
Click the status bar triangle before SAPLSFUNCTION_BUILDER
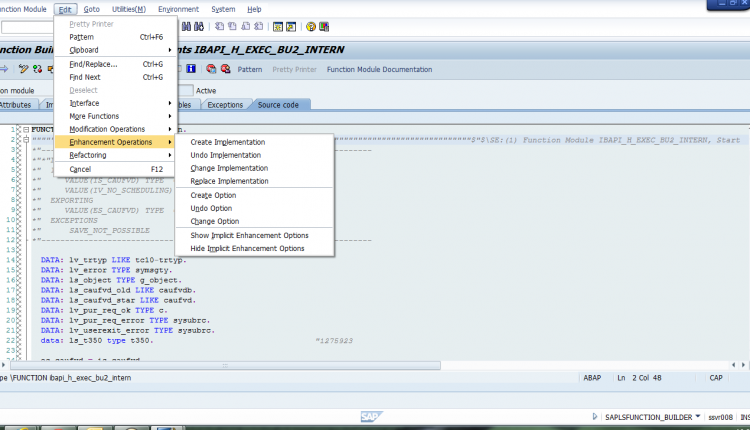point(595,417)
